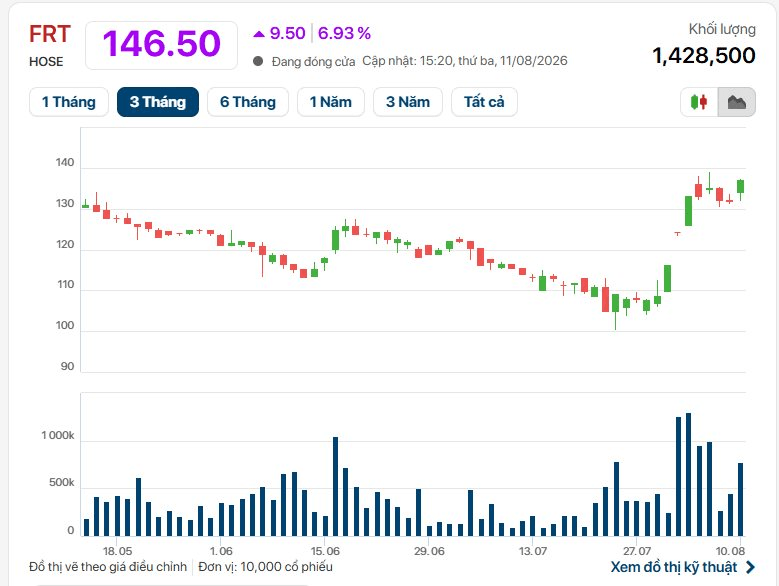Click the 100 price axis label
779x586 pixels.
pos(65,325)
